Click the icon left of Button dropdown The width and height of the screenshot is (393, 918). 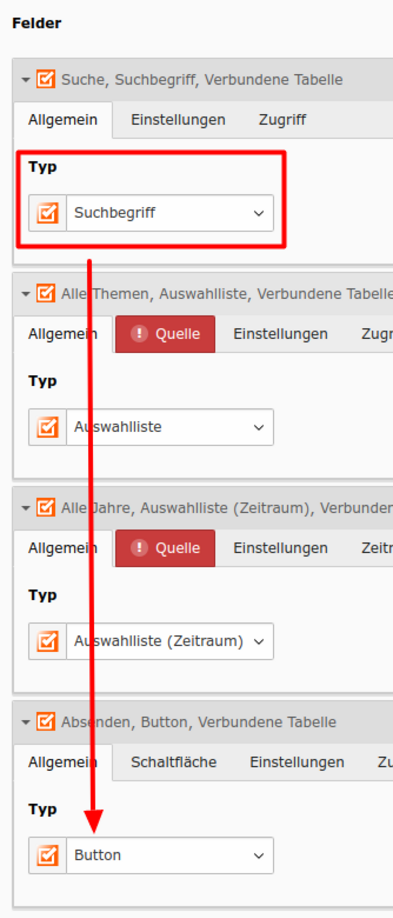click(47, 856)
